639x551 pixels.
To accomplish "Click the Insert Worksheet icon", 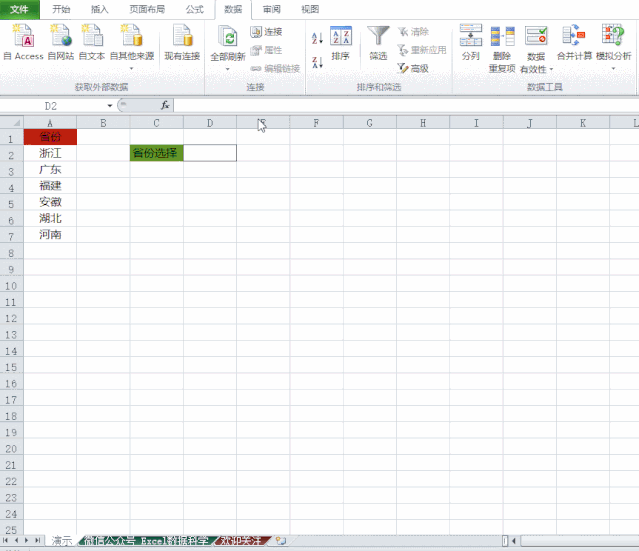I will [281, 541].
